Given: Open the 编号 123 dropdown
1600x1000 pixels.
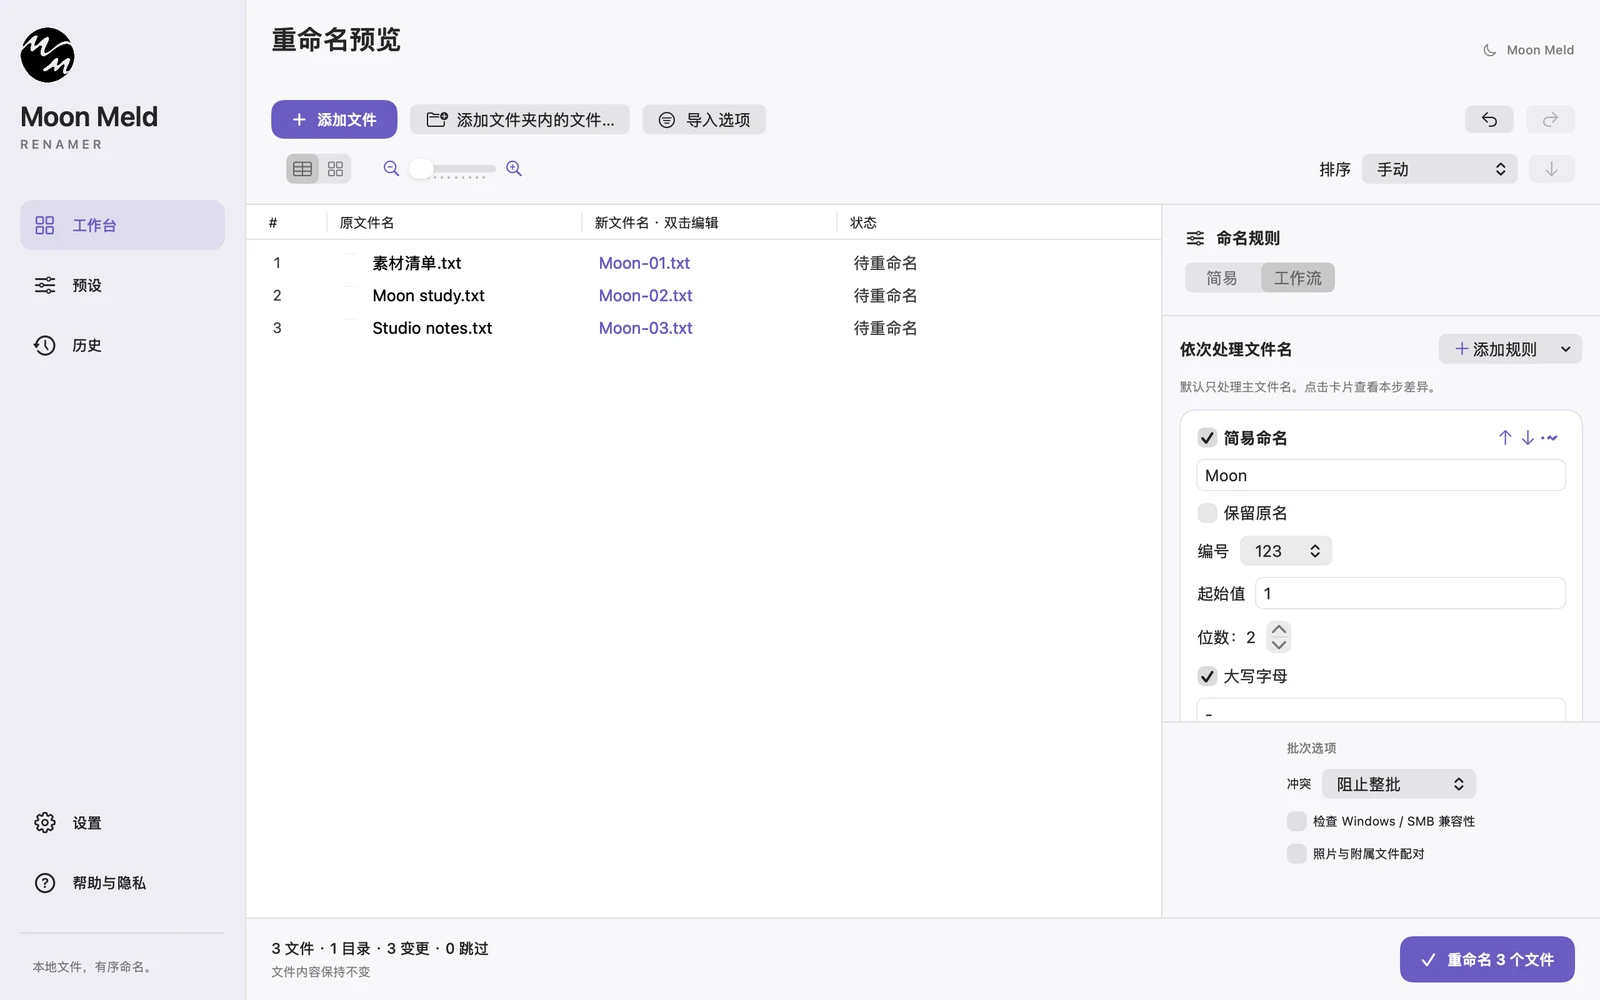Looking at the screenshot, I should point(1286,551).
